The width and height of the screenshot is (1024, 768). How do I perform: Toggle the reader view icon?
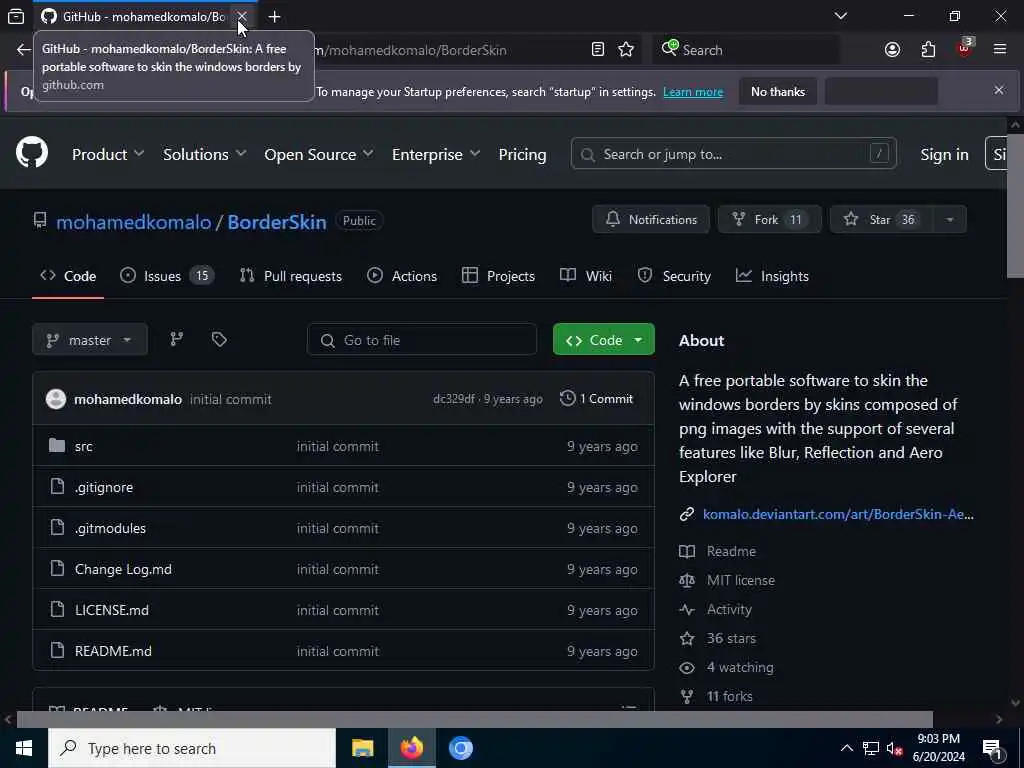click(598, 50)
